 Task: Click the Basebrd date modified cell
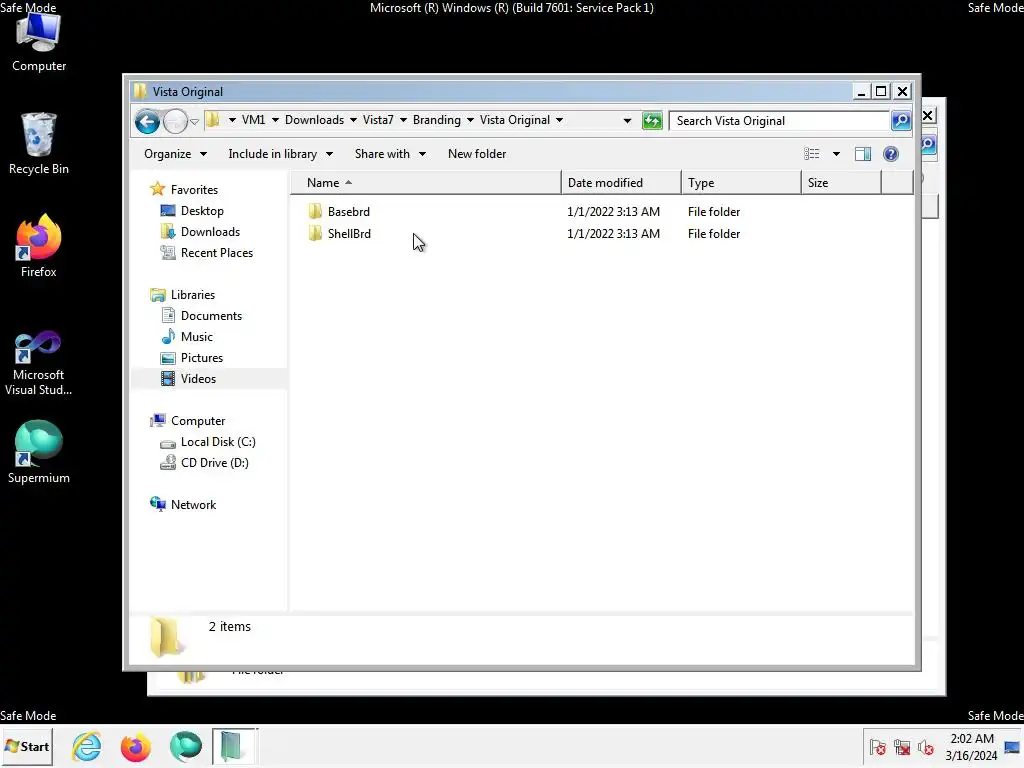click(x=613, y=212)
